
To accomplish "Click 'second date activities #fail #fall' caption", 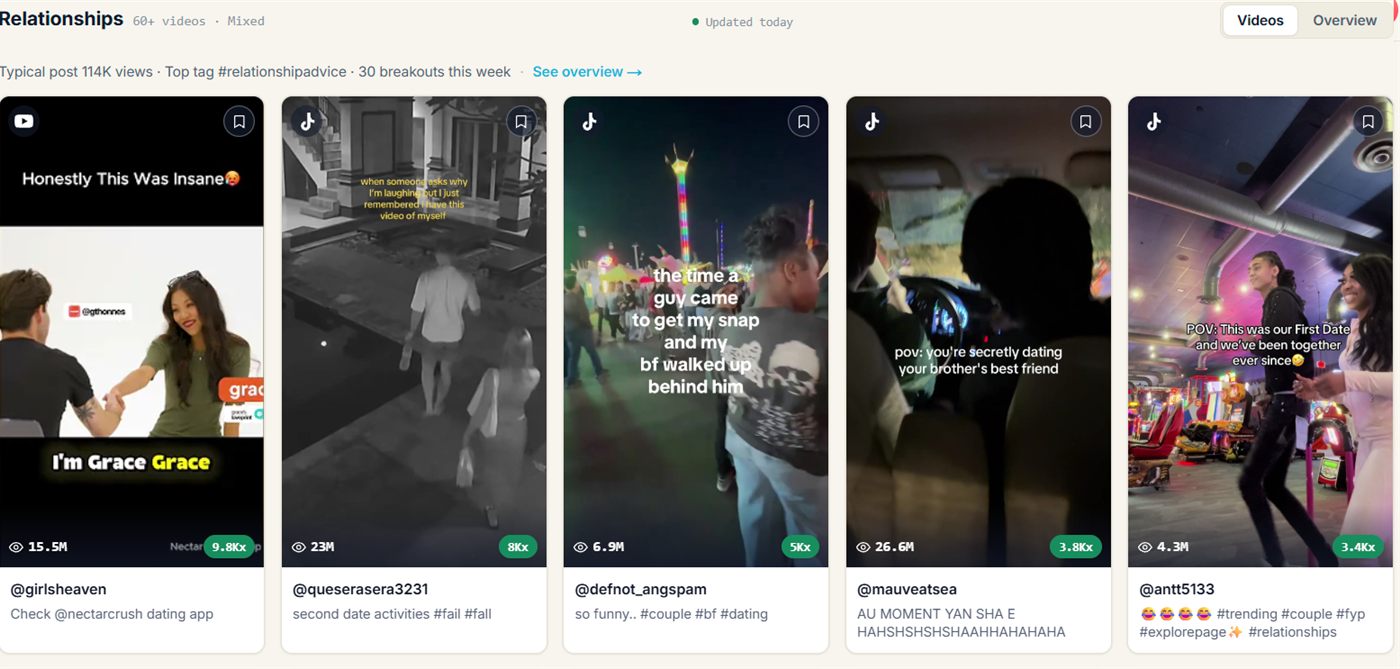I will click(x=392, y=614).
